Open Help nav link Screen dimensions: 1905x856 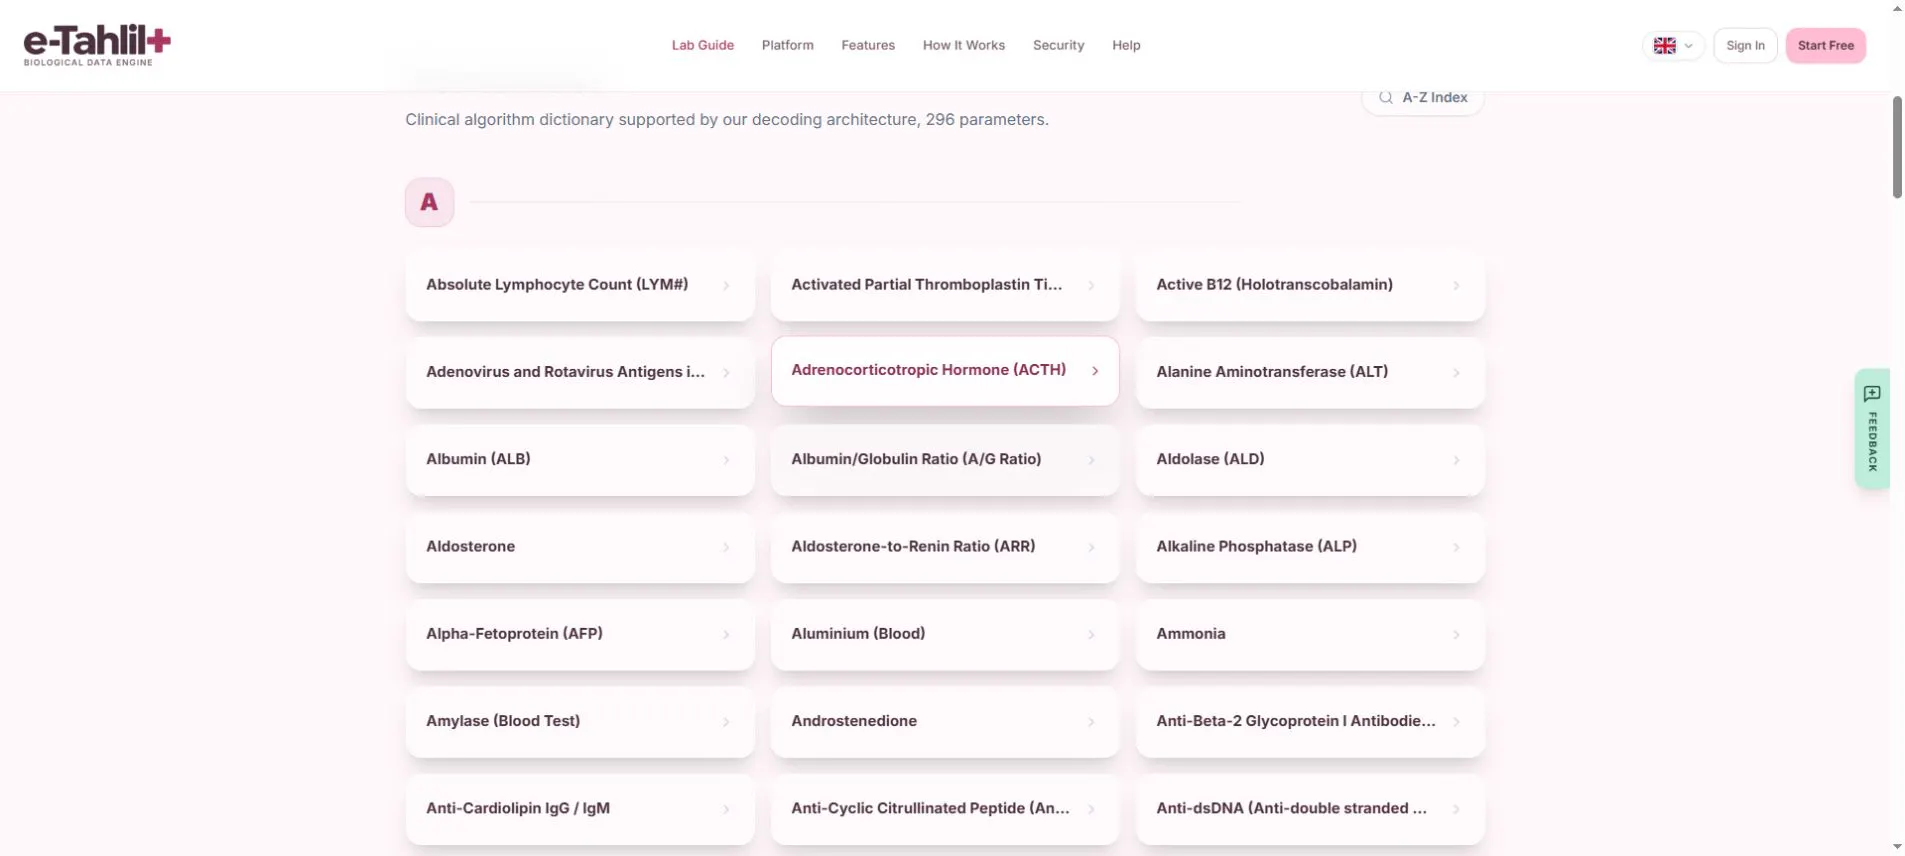point(1126,46)
